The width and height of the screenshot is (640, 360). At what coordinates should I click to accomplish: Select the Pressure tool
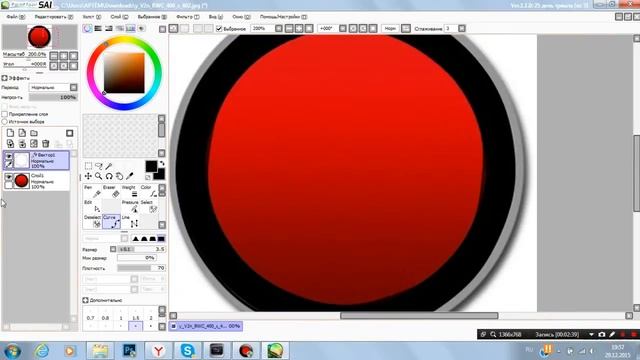(130, 206)
